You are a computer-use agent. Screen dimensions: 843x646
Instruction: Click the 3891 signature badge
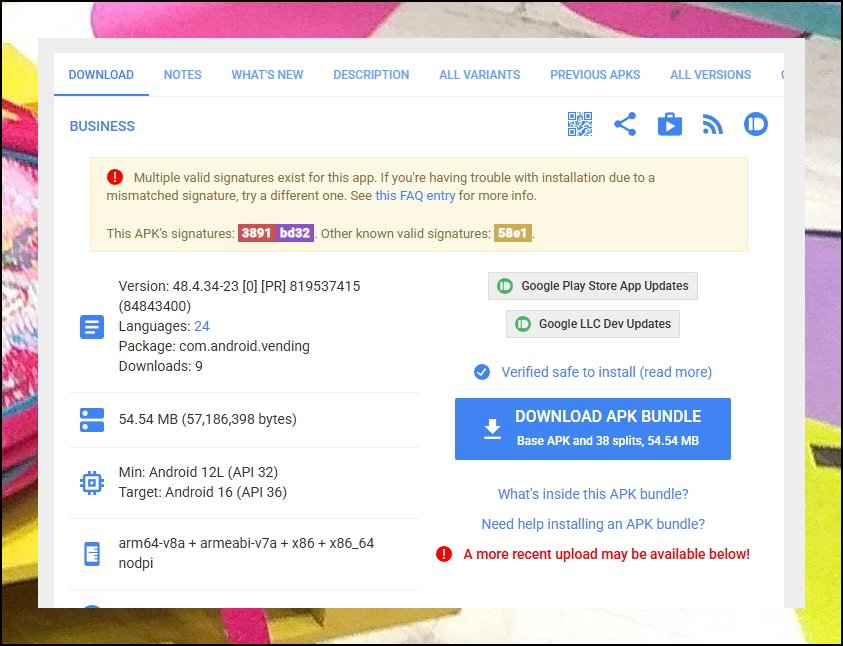point(256,233)
